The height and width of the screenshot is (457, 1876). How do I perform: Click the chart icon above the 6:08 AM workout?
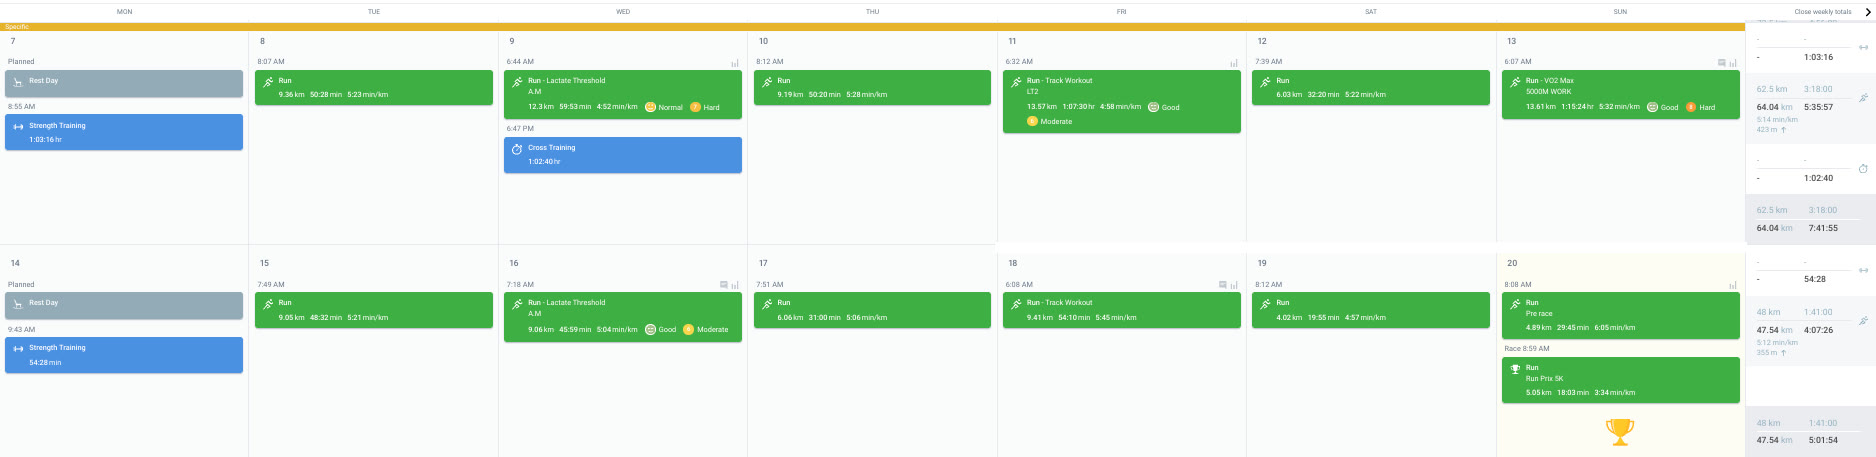click(1234, 285)
